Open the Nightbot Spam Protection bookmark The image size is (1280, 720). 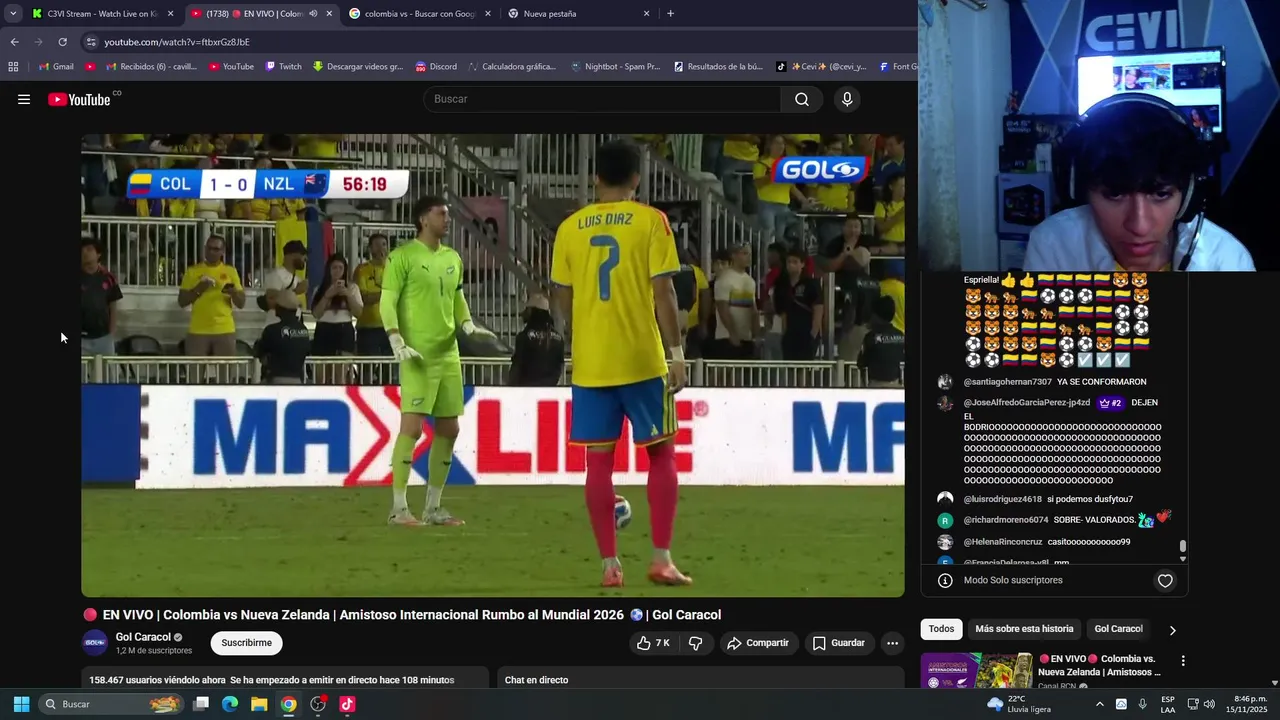coord(614,67)
